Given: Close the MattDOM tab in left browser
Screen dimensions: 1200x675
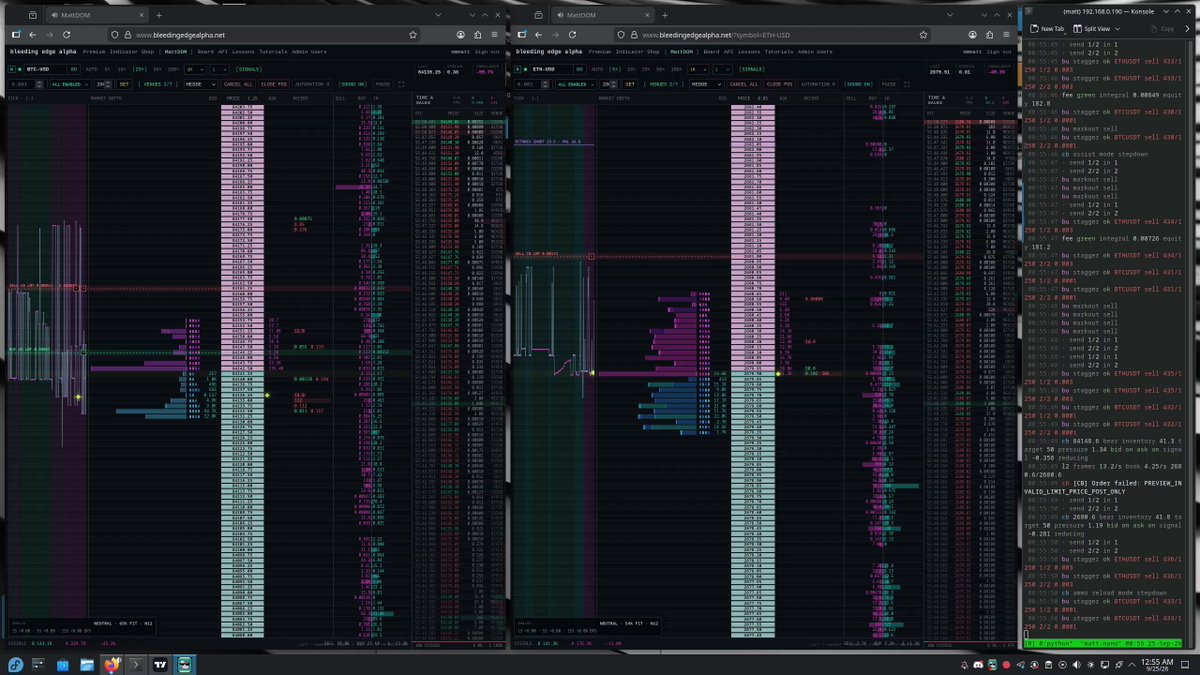Looking at the screenshot, I should pyautogui.click(x=141, y=15).
